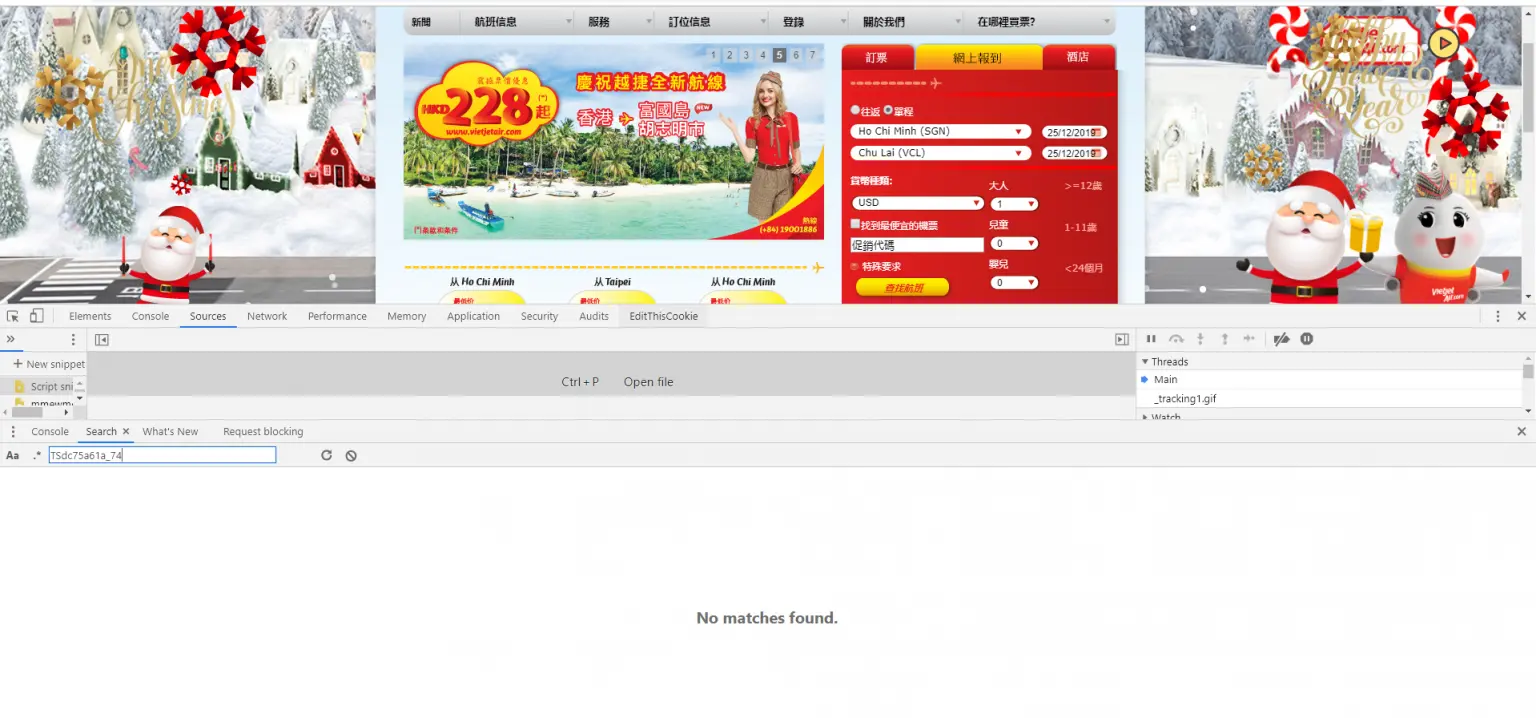Toggle the device toolbar icon

pyautogui.click(x=36, y=316)
